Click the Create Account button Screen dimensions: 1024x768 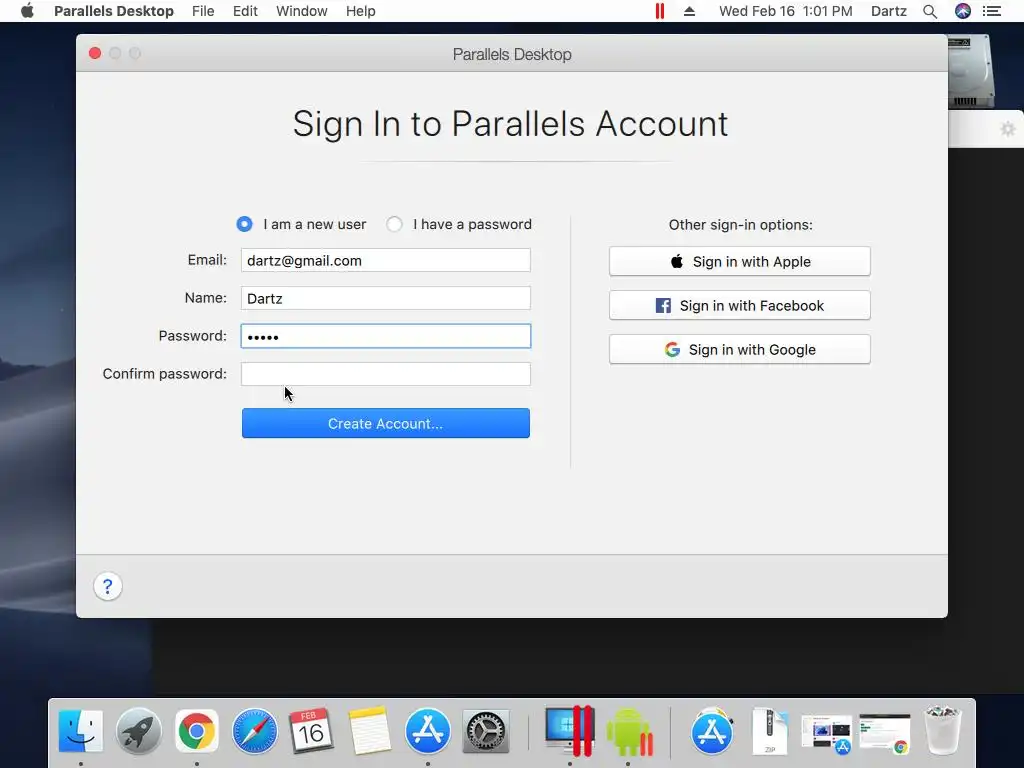point(385,423)
